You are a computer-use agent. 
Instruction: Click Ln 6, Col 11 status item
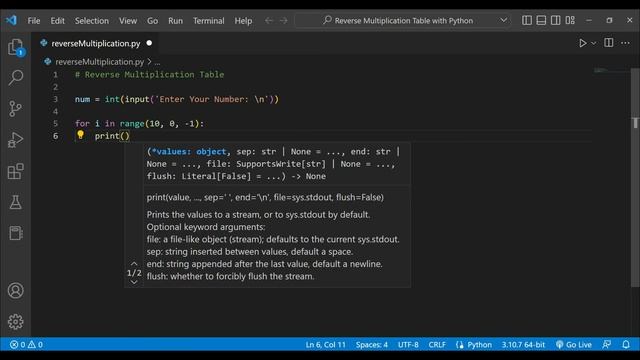(325, 344)
